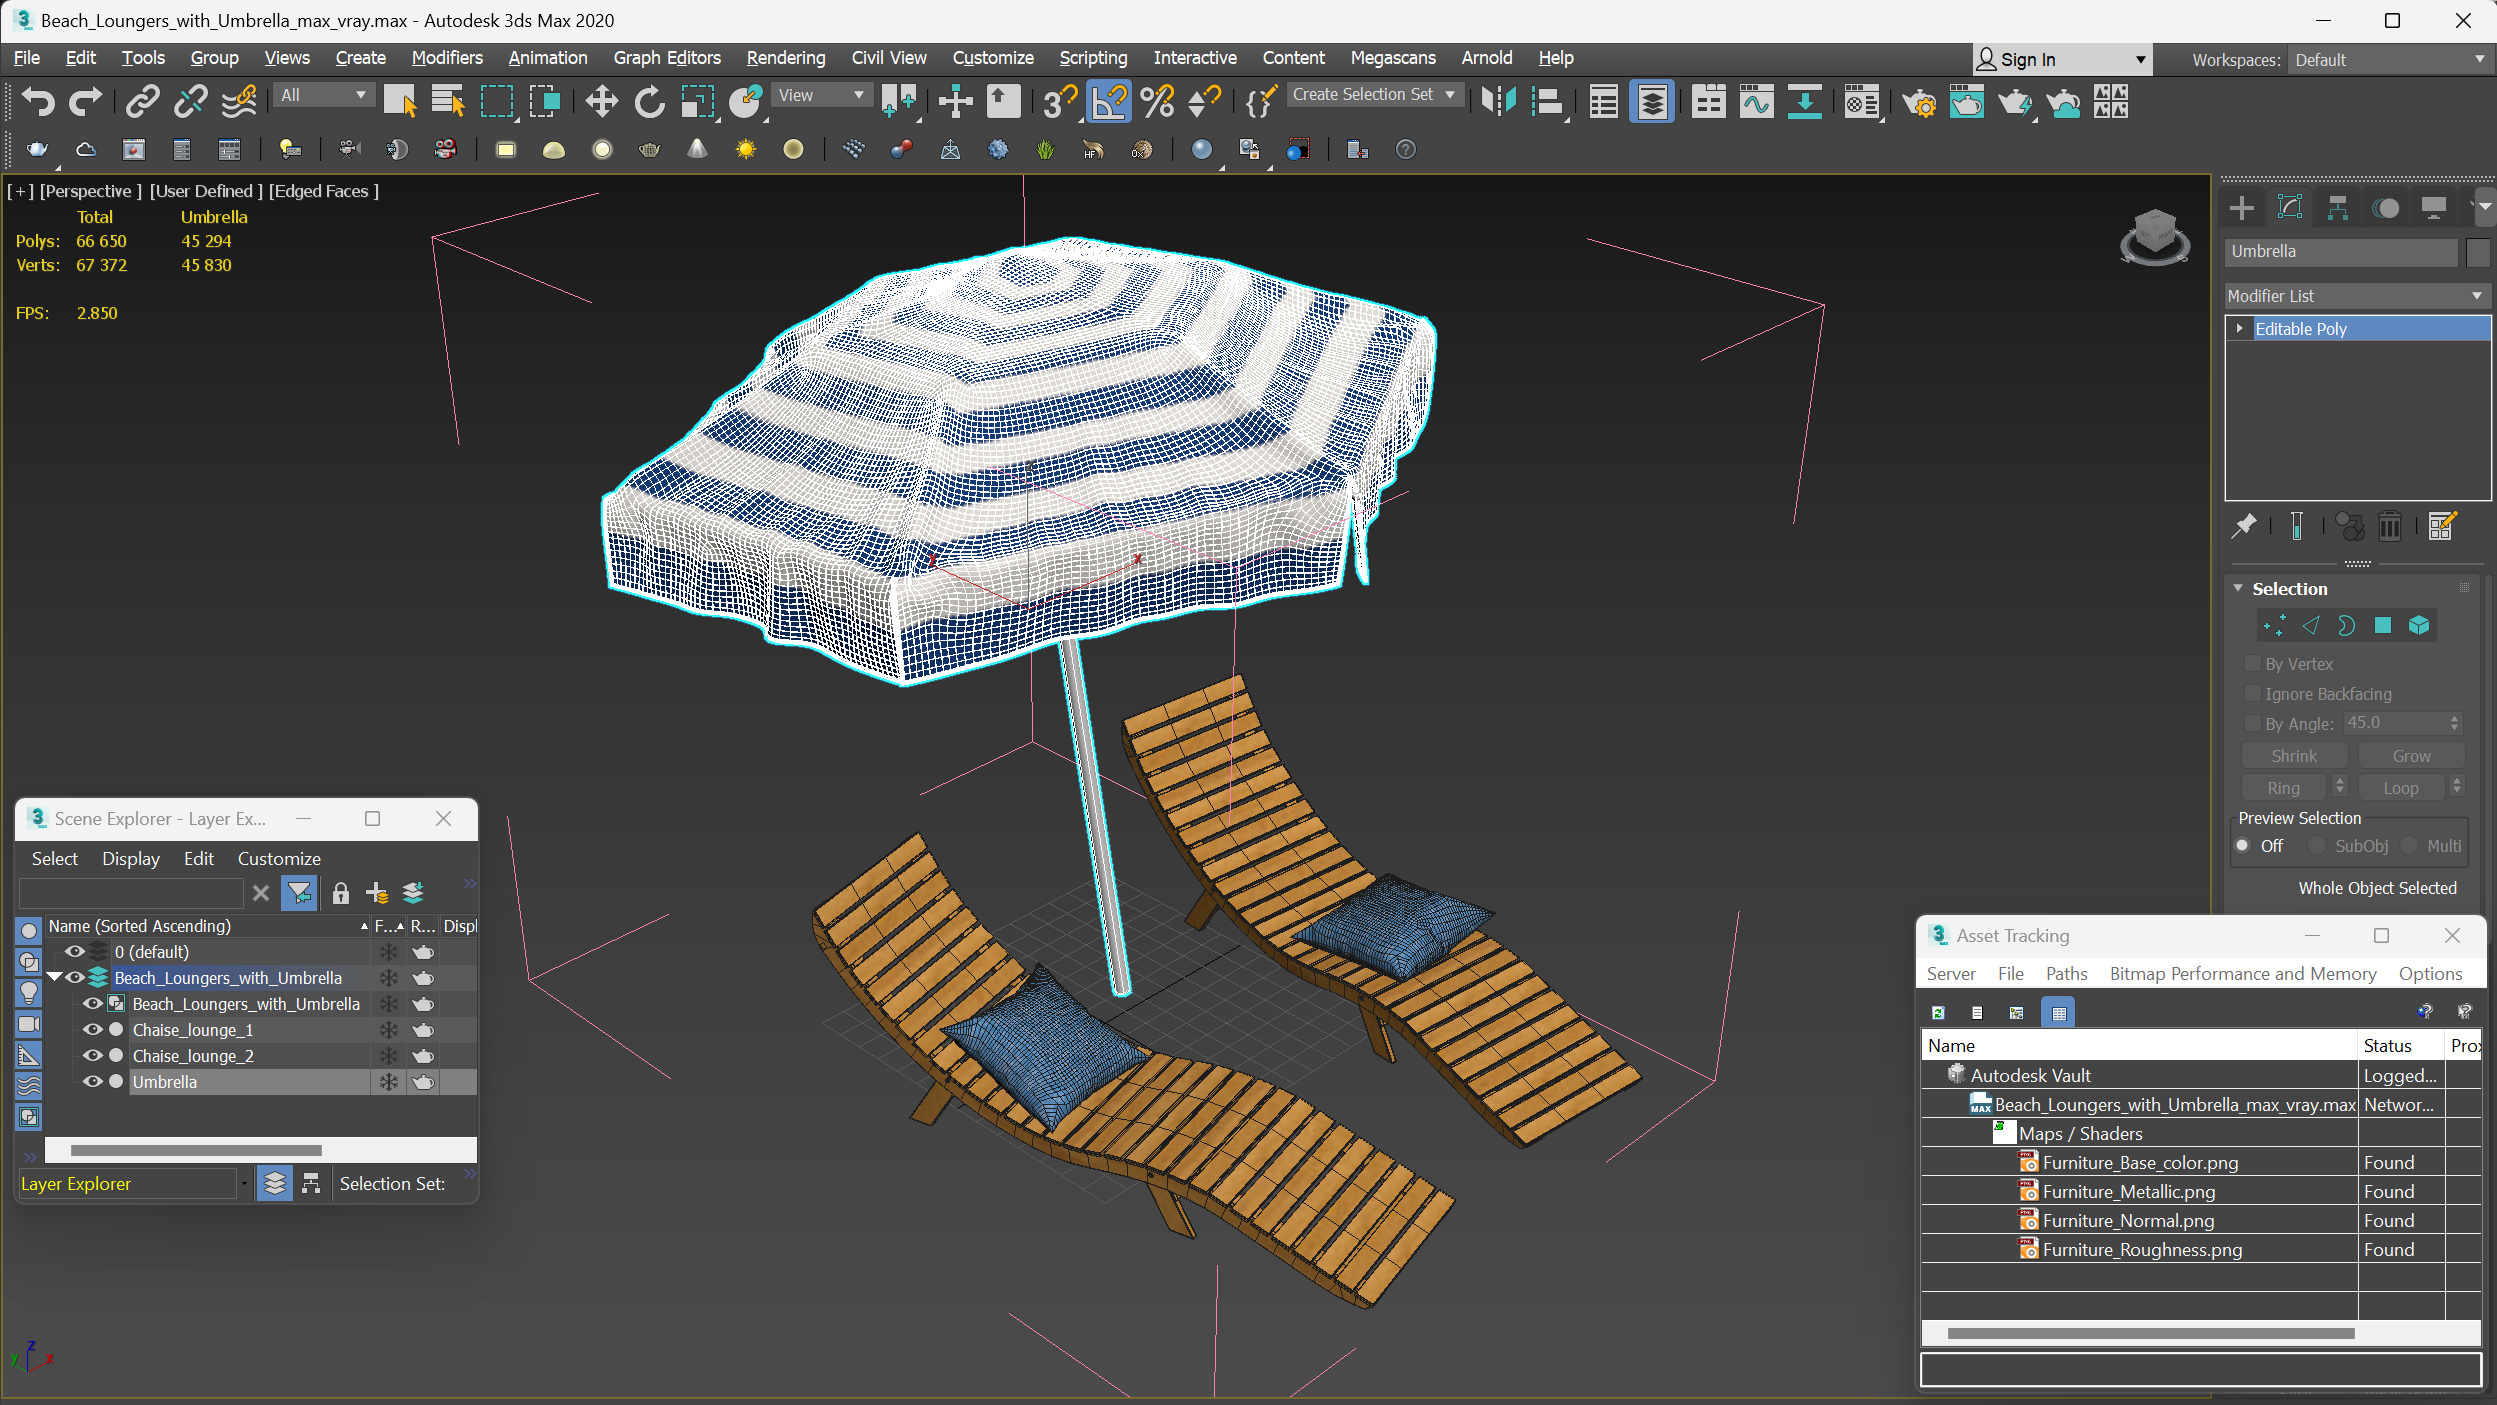Toggle visibility of 0 (default) layer
This screenshot has width=2497, height=1405.
pyautogui.click(x=74, y=951)
